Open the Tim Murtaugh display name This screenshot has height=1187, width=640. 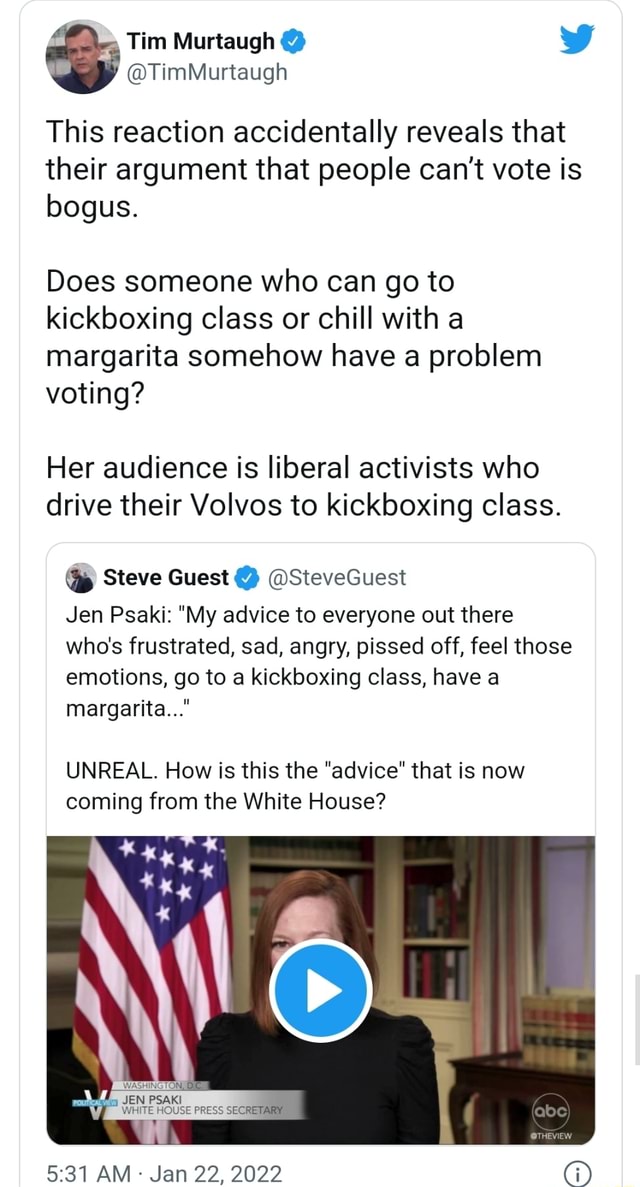click(200, 41)
